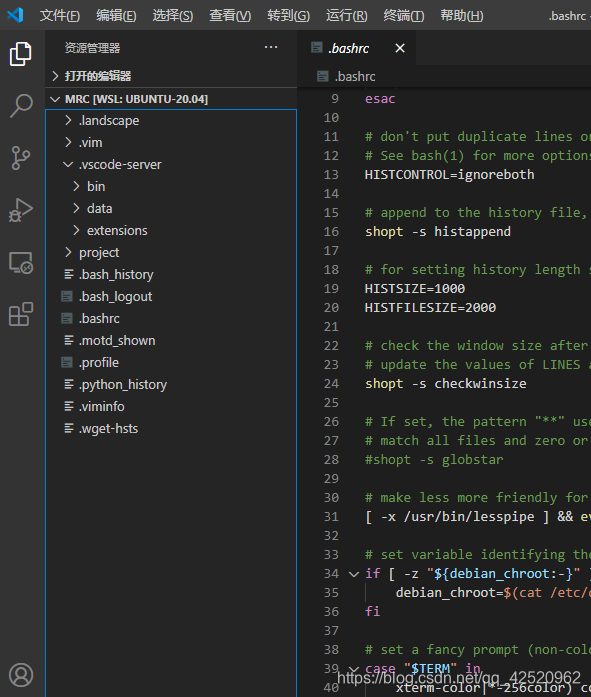Open the Explorer view in activity bar
The width and height of the screenshot is (591, 697).
tap(21, 54)
